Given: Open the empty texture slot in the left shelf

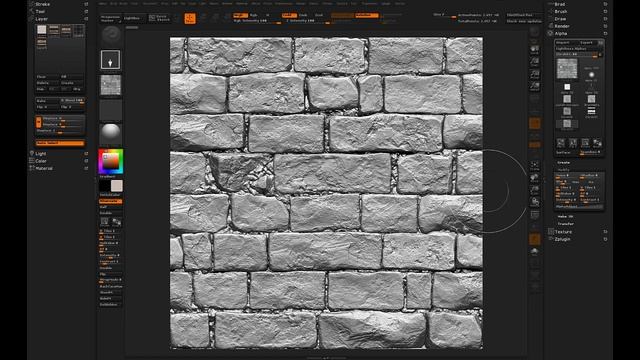Looking at the screenshot, I should click(111, 110).
